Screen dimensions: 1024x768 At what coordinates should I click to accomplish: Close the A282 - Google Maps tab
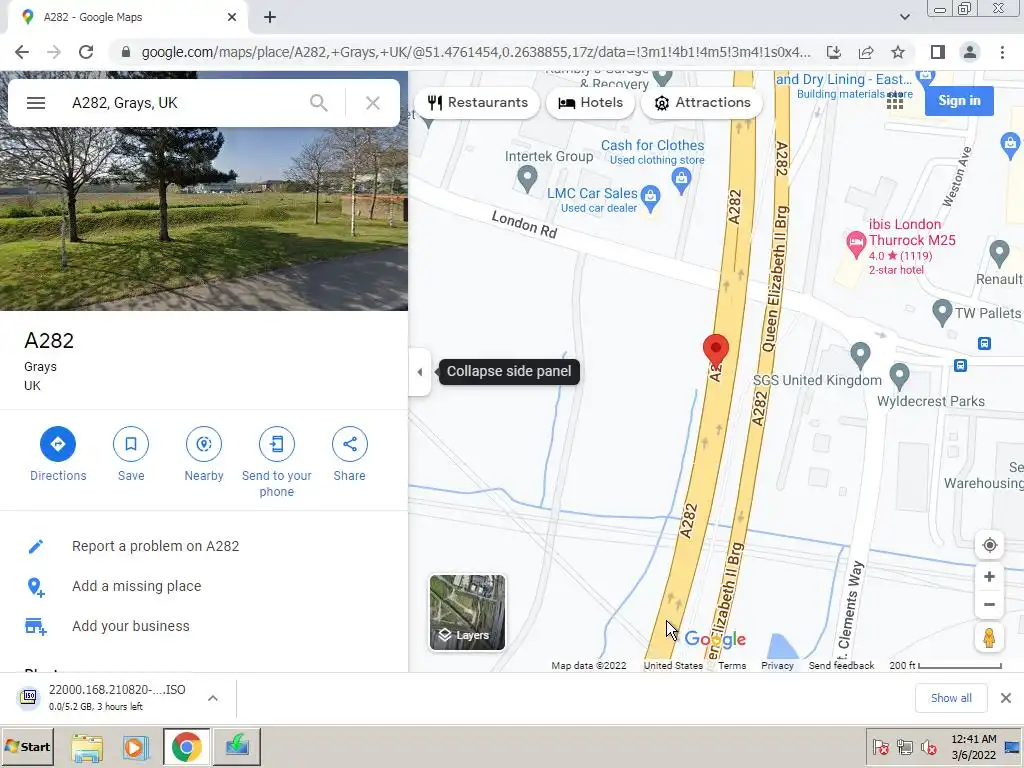pyautogui.click(x=232, y=18)
